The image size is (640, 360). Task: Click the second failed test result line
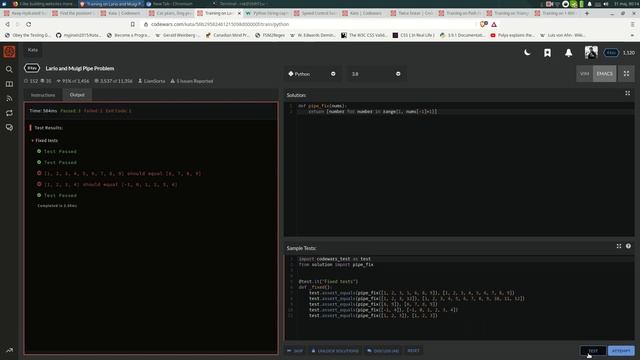click(x=107, y=184)
